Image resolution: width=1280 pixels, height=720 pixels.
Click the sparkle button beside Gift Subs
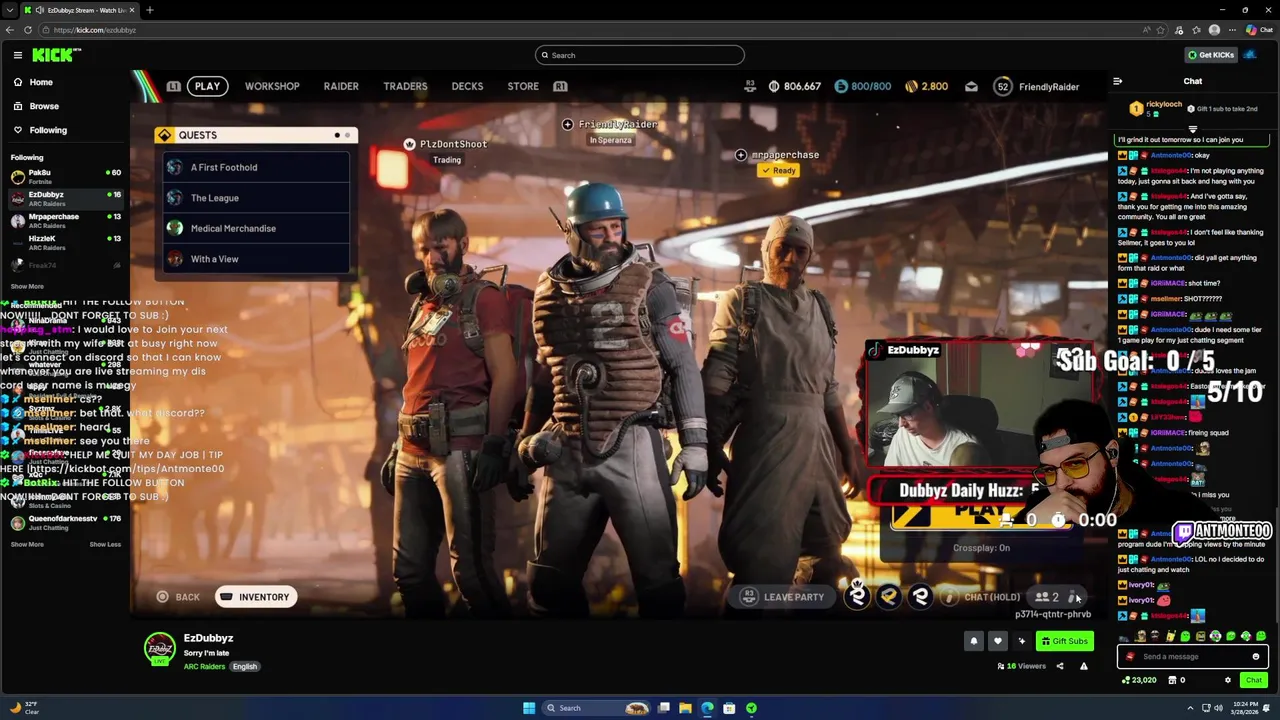pos(1021,641)
